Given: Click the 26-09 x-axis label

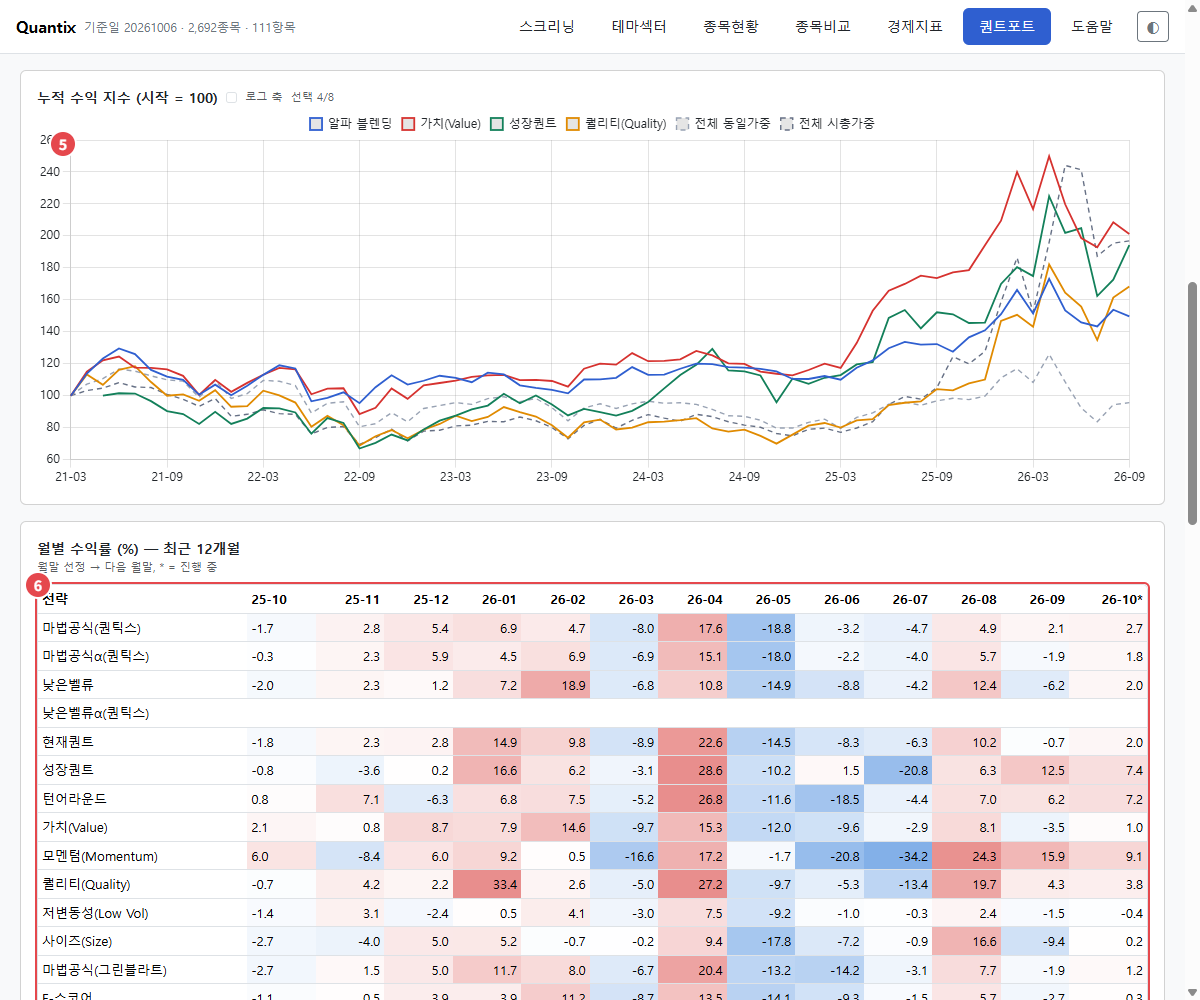Looking at the screenshot, I should tap(1129, 477).
